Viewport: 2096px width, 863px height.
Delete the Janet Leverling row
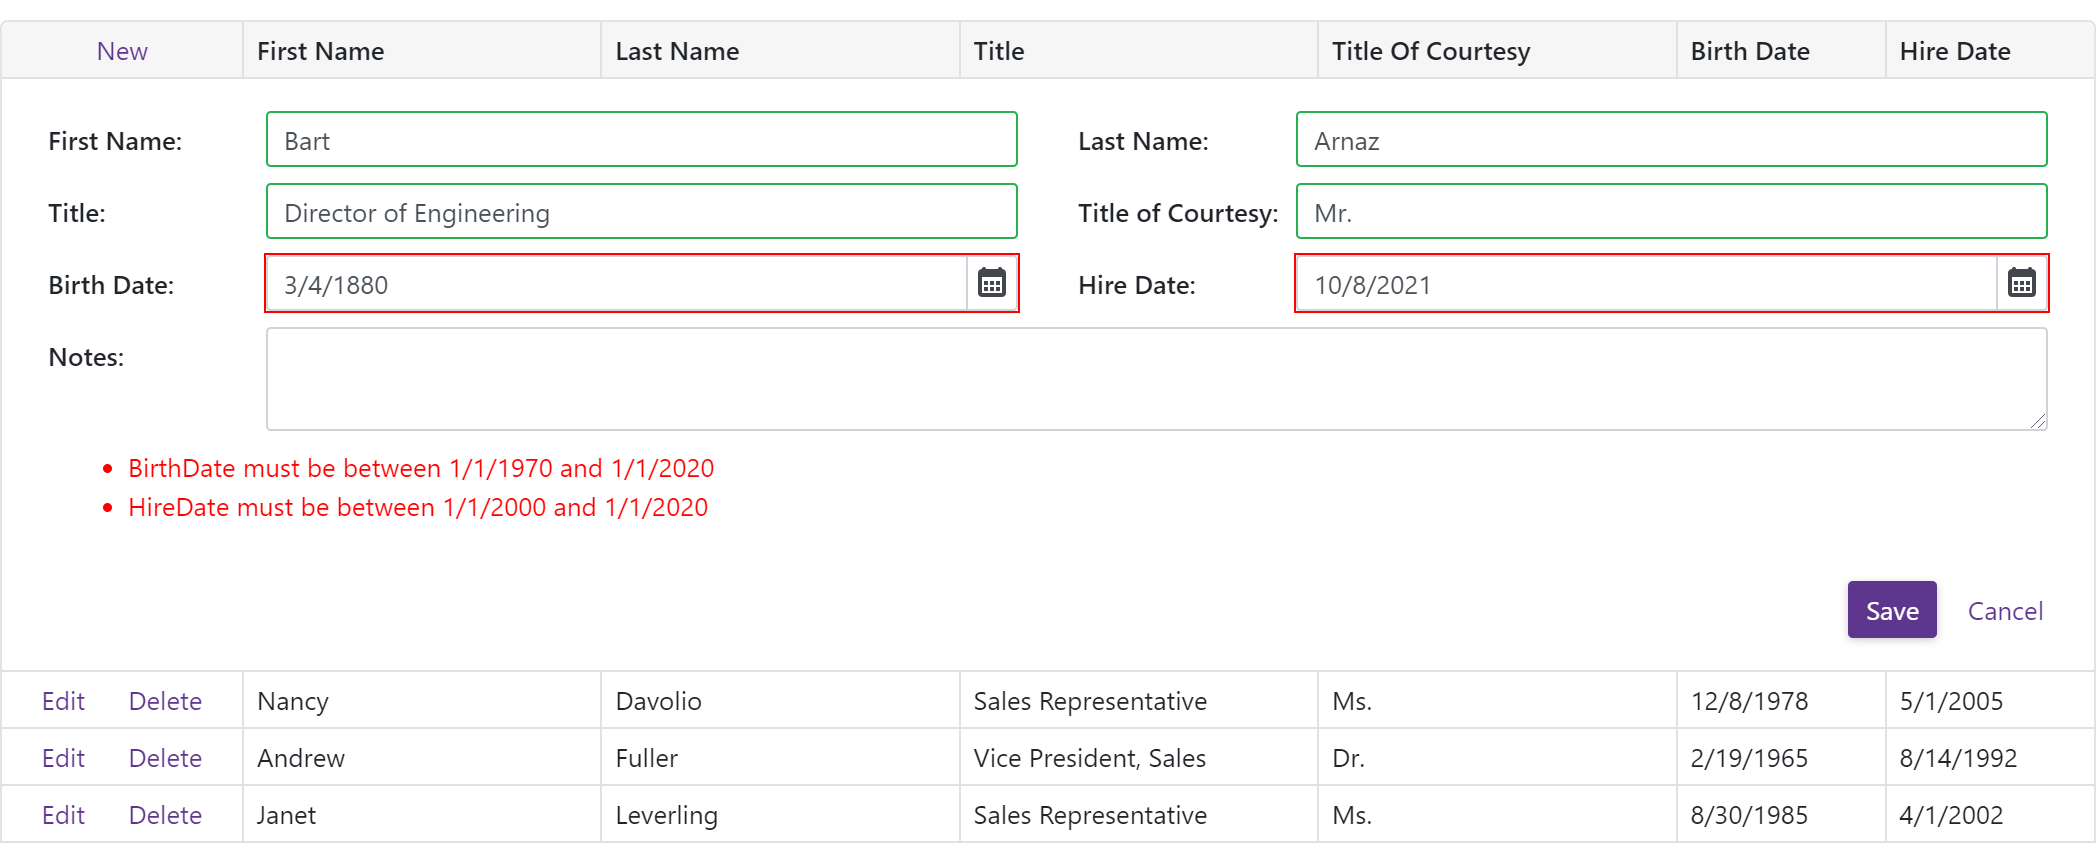point(165,815)
